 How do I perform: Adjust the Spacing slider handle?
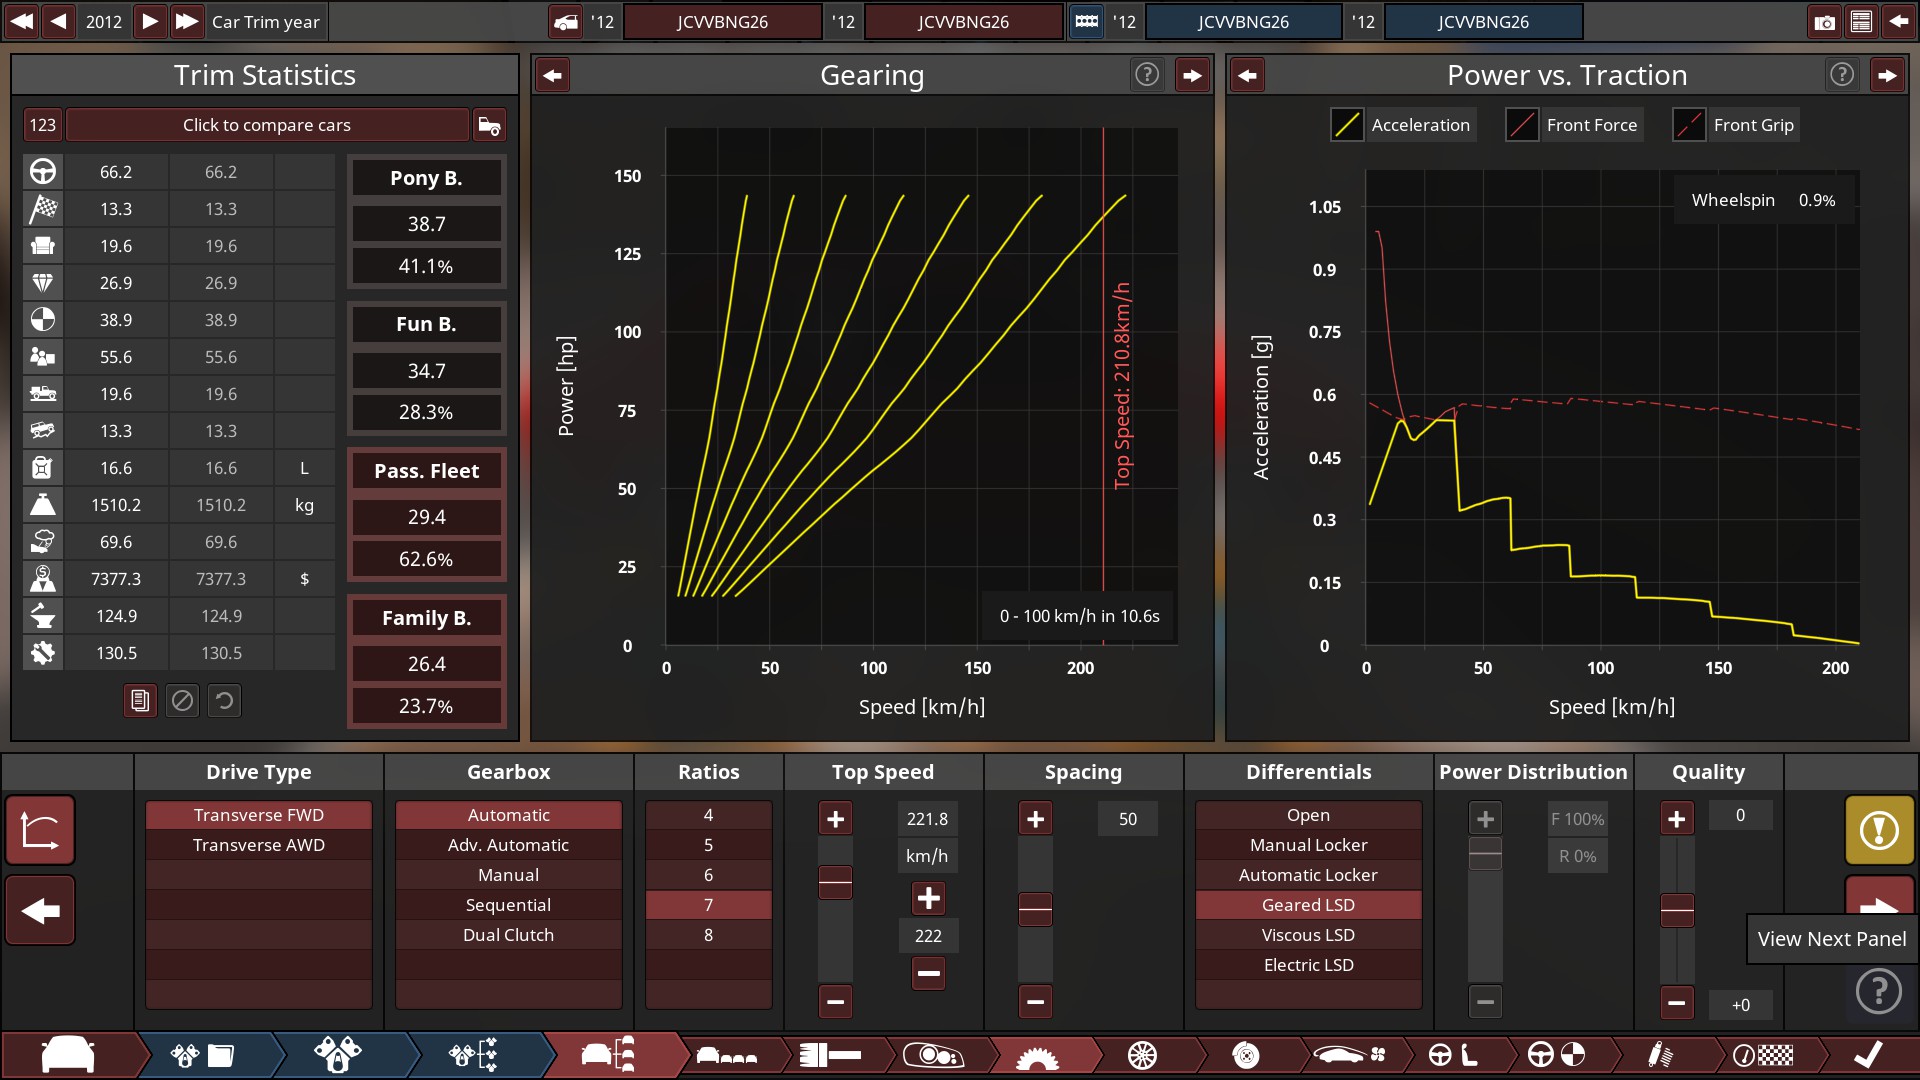click(1035, 909)
